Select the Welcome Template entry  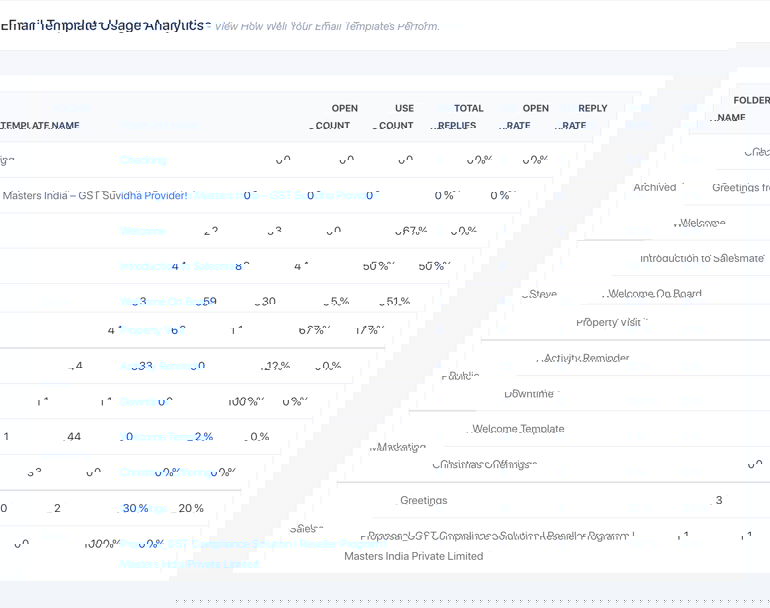coord(518,429)
